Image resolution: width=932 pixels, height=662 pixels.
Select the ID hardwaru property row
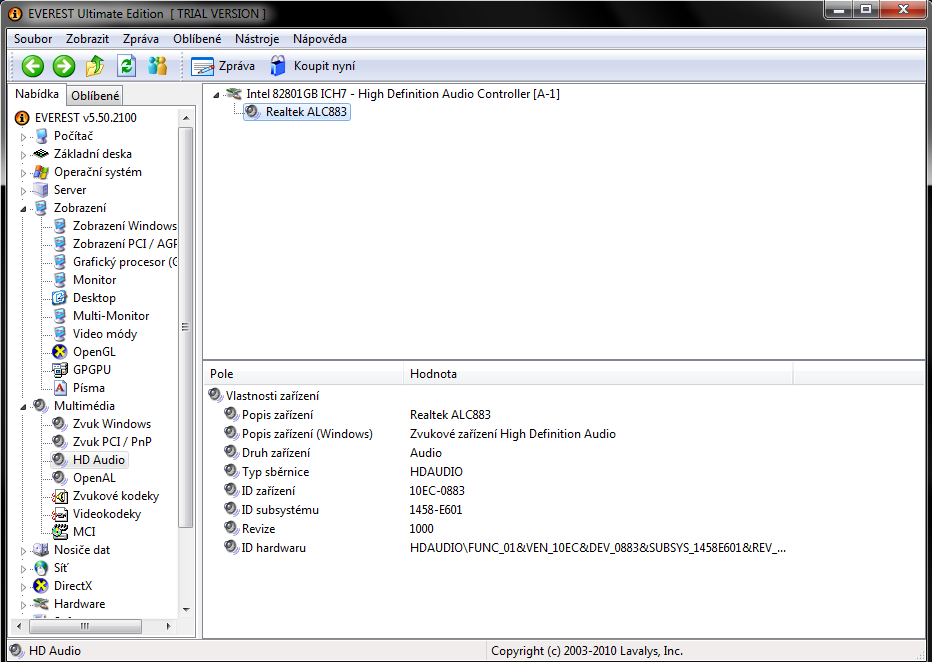[x=505, y=548]
